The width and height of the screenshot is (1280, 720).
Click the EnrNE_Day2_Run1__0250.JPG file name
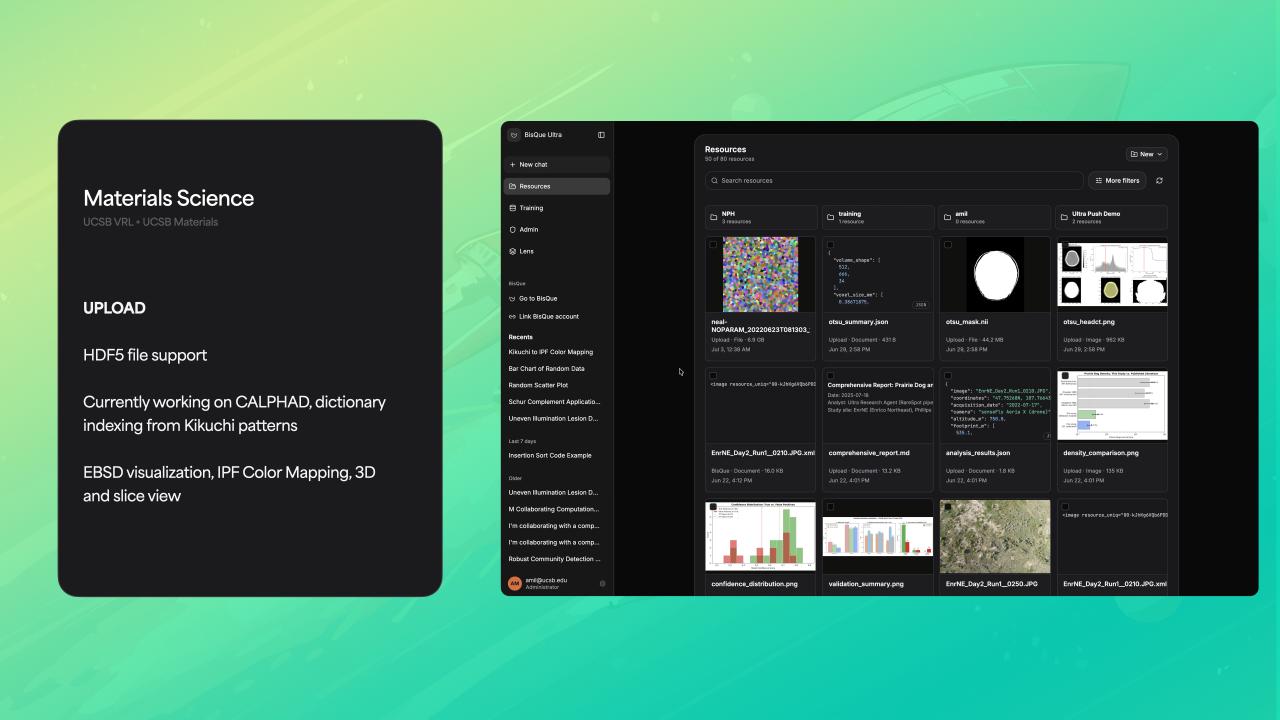992,584
